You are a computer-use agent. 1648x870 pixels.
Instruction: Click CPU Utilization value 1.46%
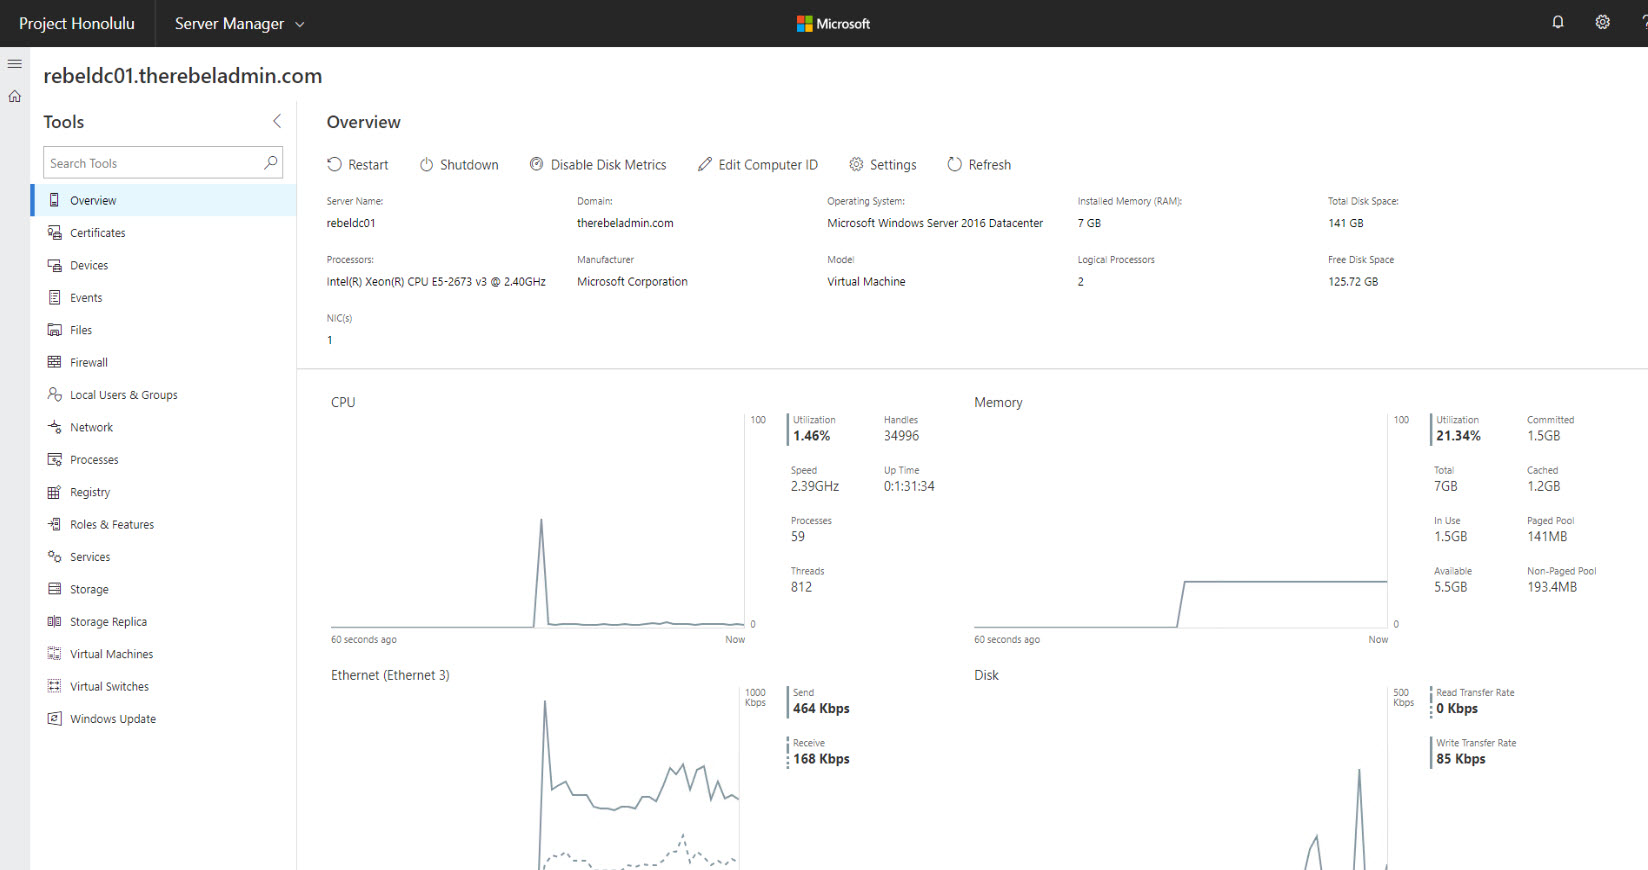coord(811,436)
